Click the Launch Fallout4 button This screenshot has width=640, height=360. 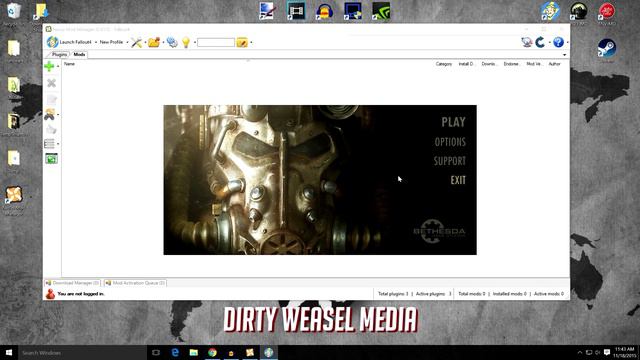[69, 42]
